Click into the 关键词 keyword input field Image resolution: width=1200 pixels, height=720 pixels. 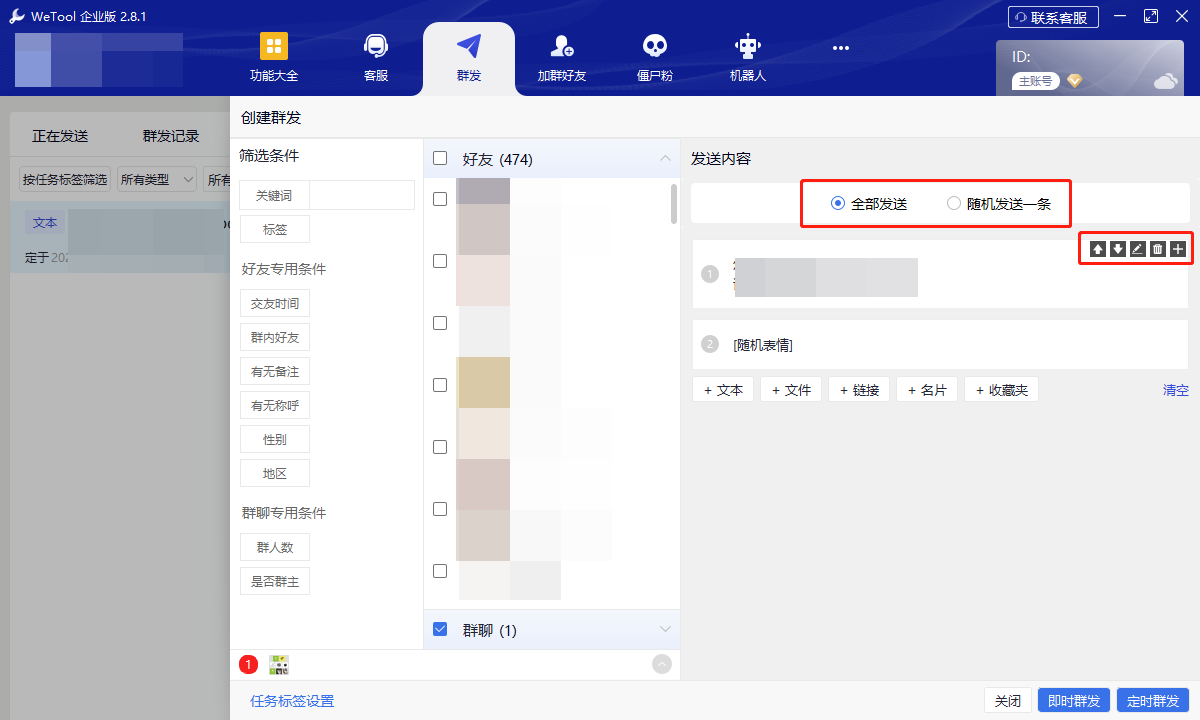coord(362,195)
